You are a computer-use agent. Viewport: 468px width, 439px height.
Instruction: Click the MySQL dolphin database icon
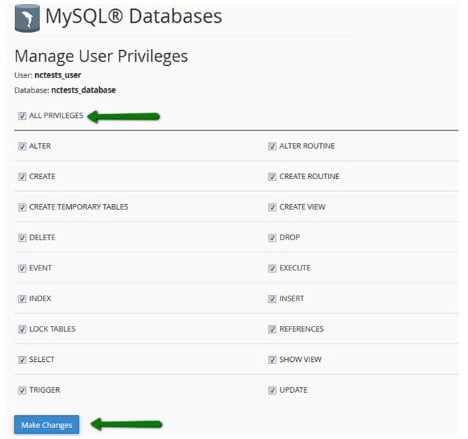tap(27, 18)
